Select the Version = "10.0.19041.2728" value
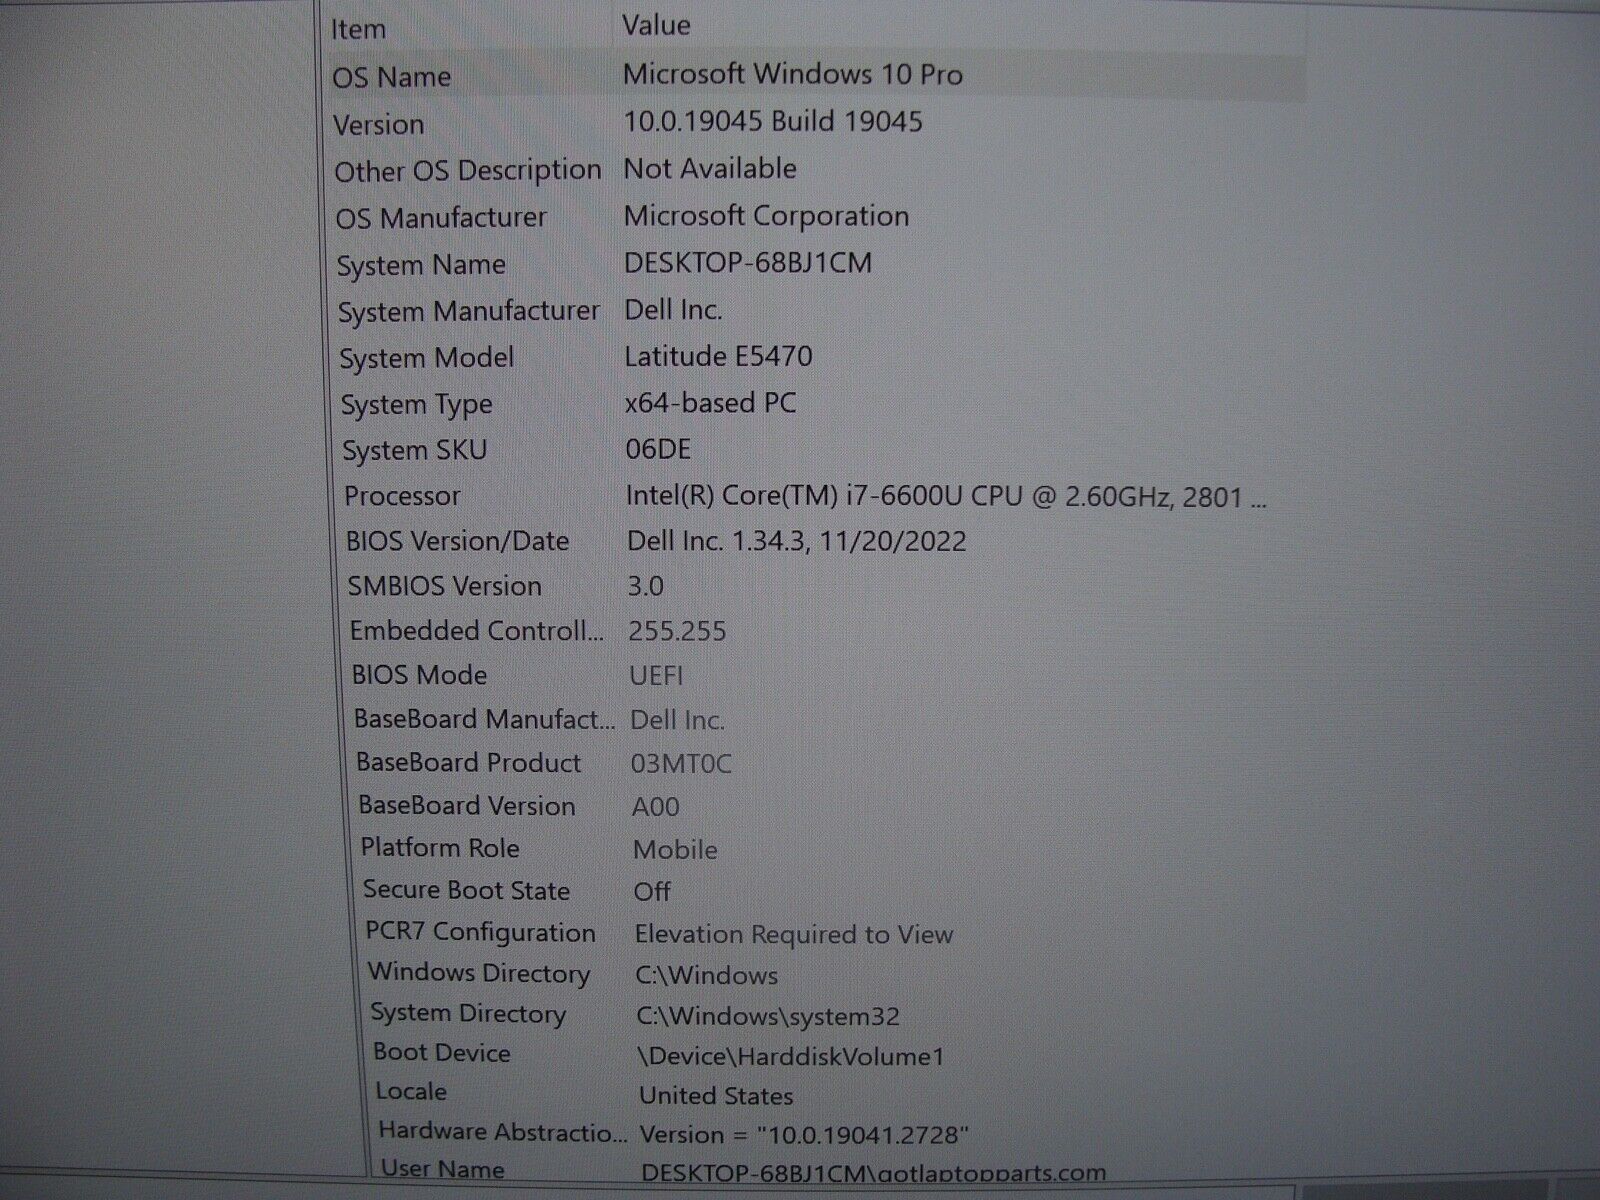The height and width of the screenshot is (1200, 1600). click(x=804, y=1135)
